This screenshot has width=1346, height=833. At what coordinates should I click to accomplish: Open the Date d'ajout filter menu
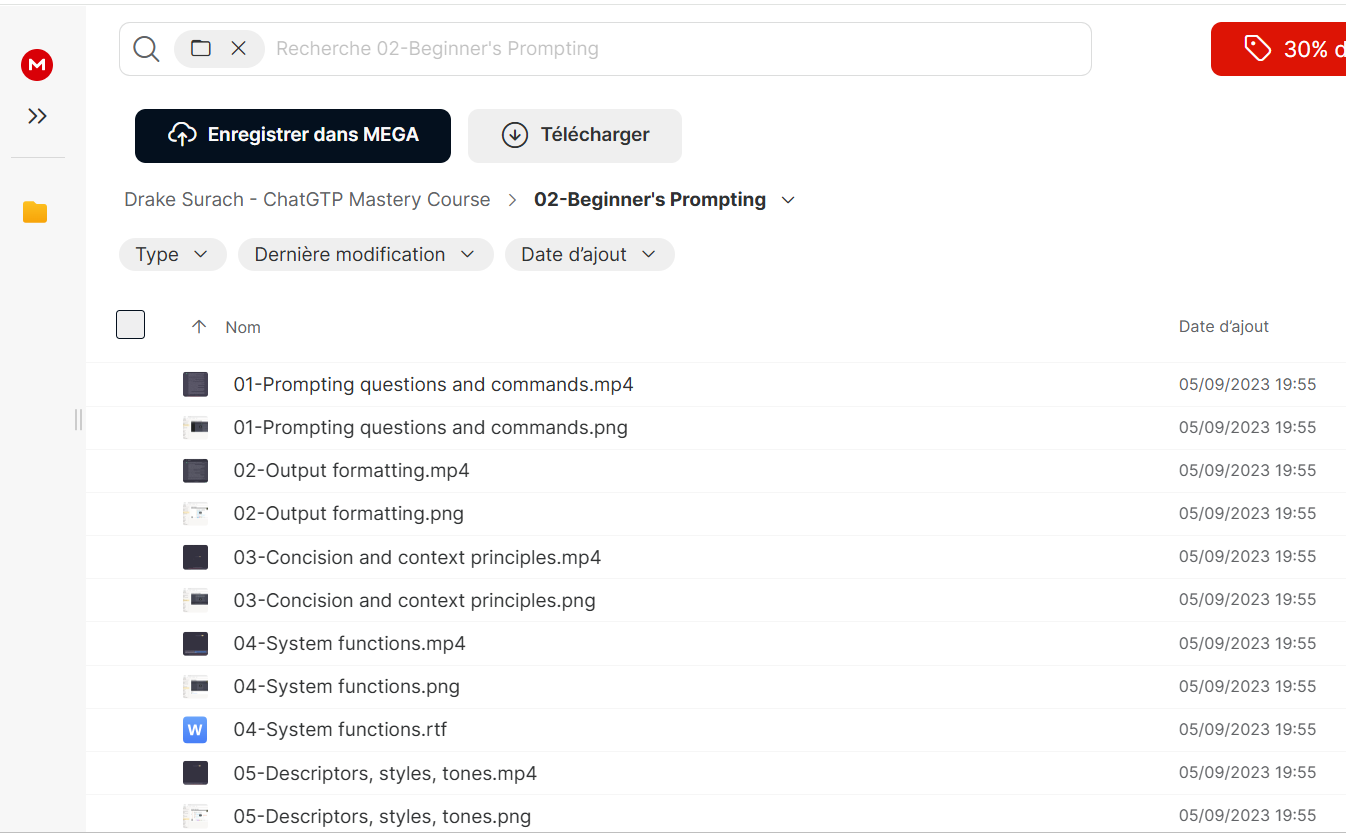click(589, 254)
